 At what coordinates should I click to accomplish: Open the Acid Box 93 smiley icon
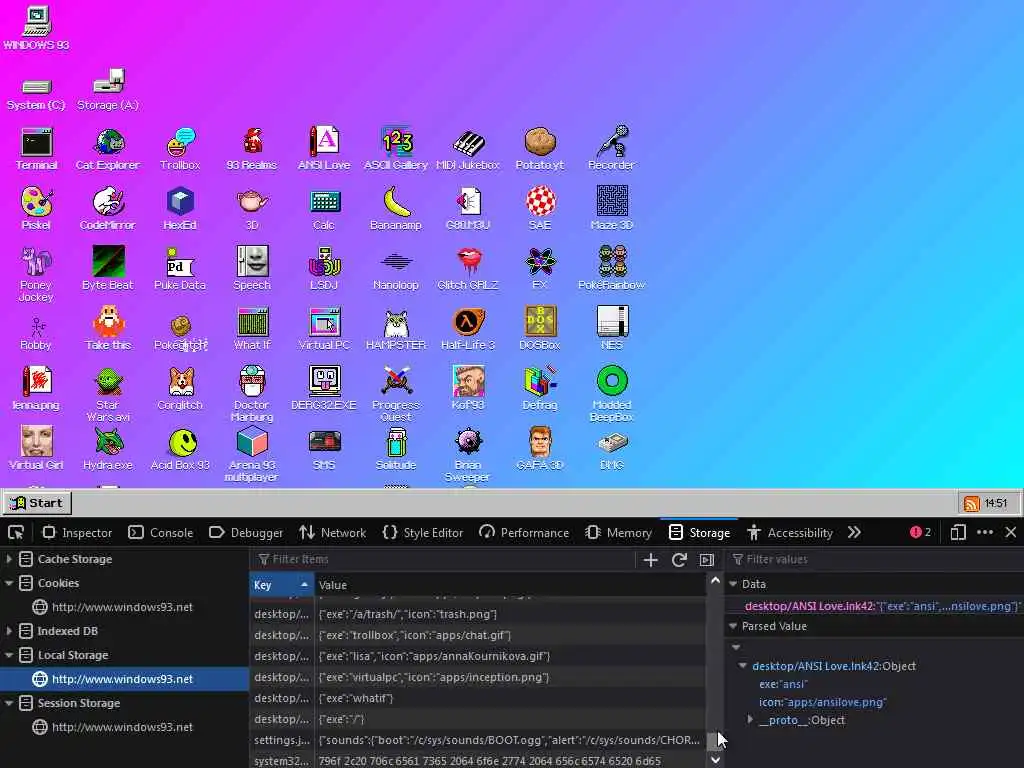click(180, 449)
